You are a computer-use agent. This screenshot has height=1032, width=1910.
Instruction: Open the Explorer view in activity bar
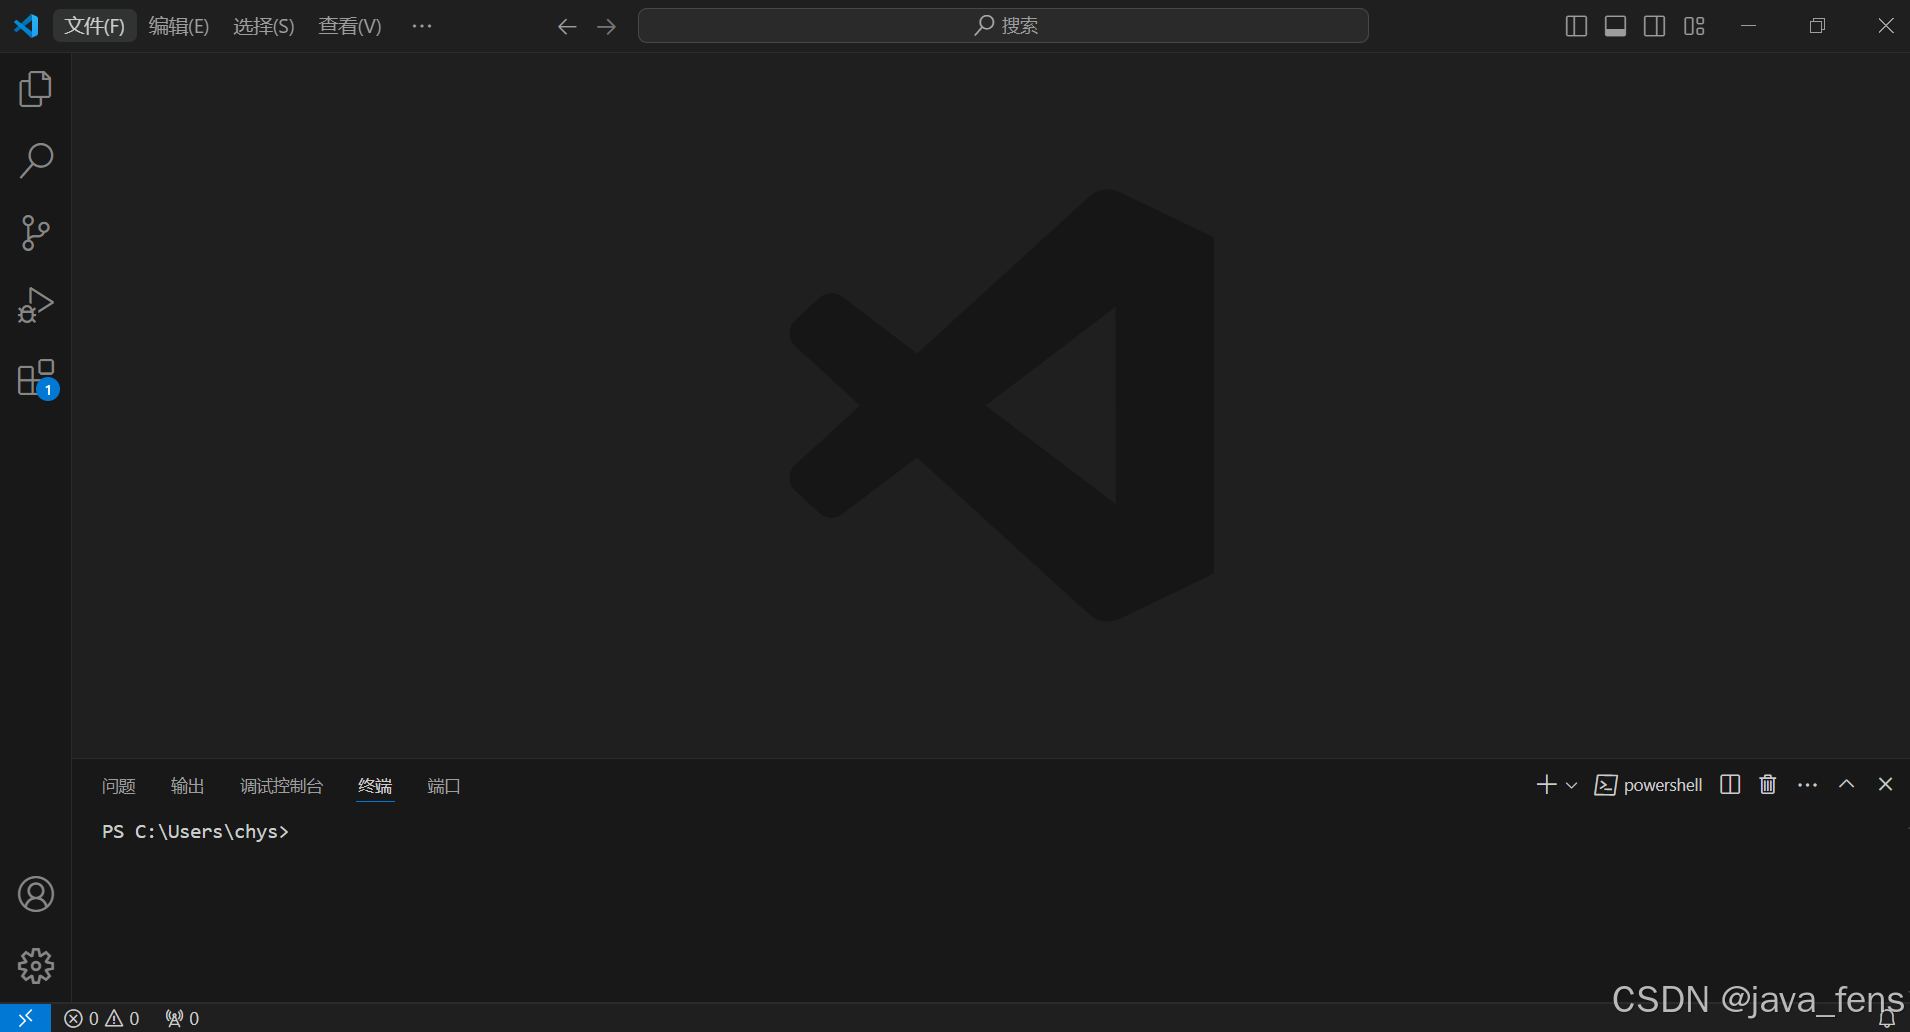pos(35,89)
